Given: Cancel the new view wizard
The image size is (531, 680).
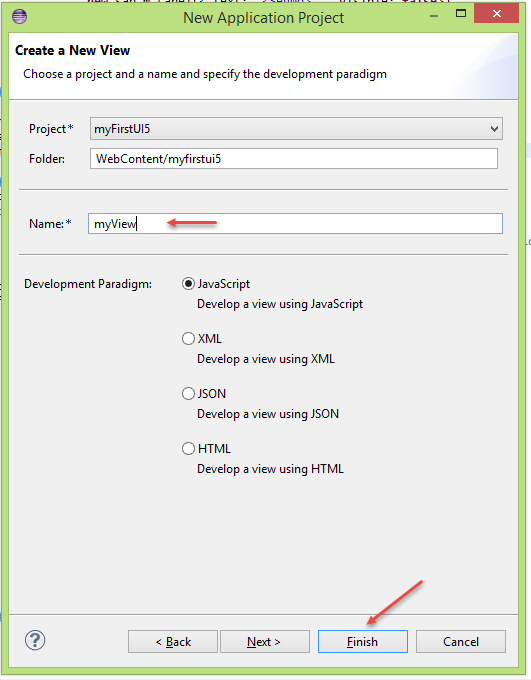Looking at the screenshot, I should coord(461,641).
